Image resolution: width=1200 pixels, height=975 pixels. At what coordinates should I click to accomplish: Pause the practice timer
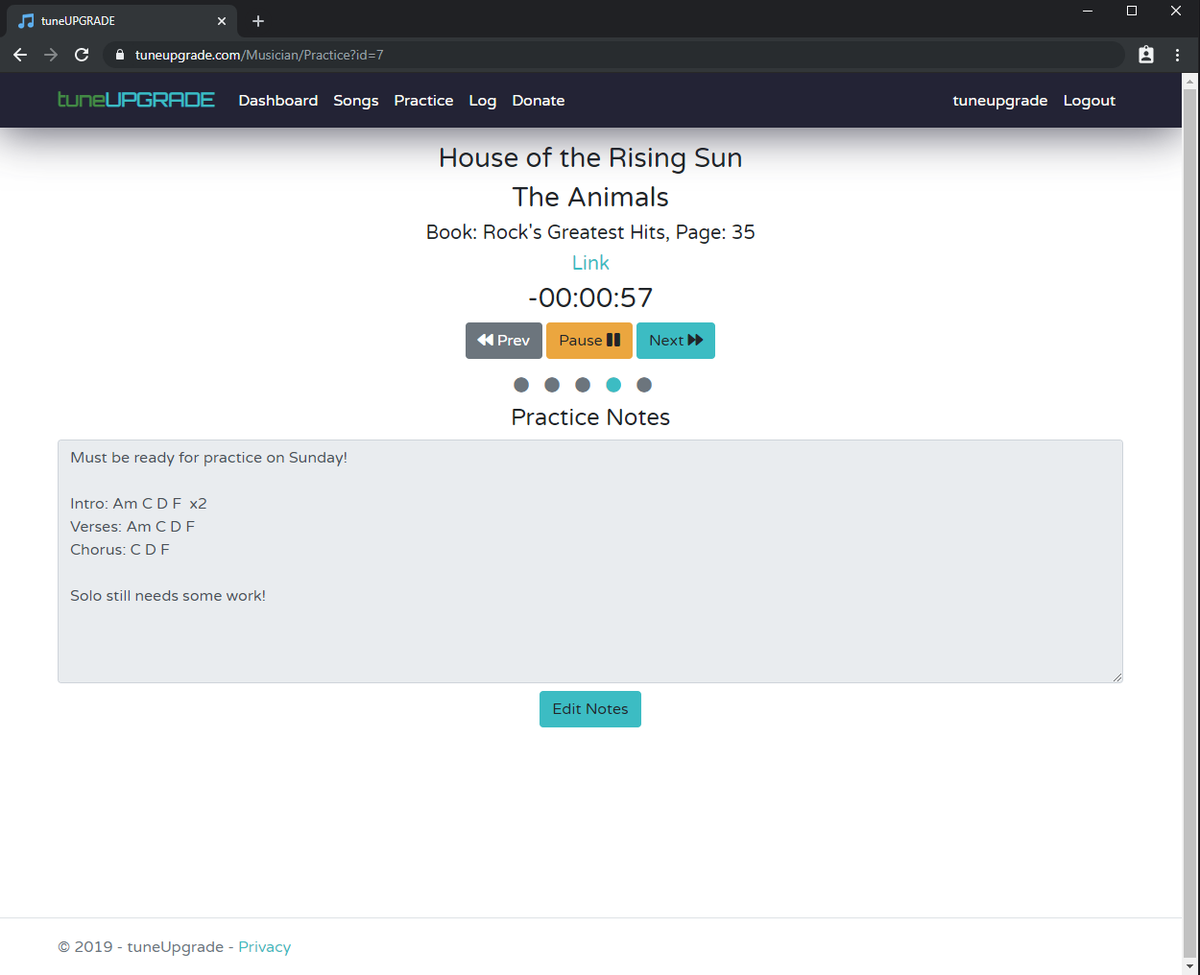click(x=589, y=340)
